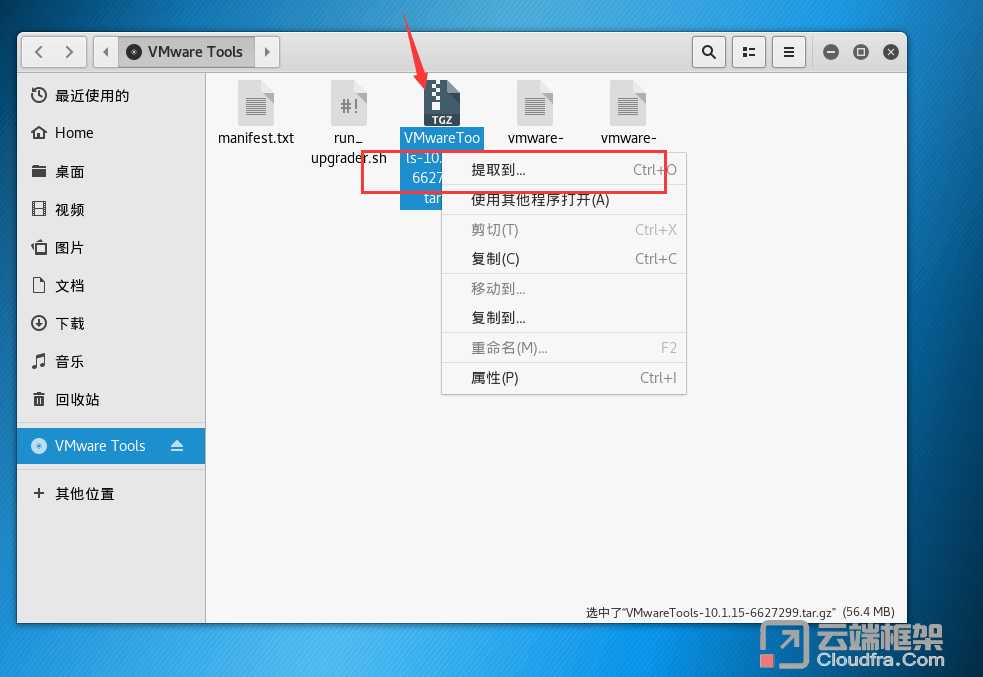Open 属性(P) from context menu
983x677 pixels.
click(x=564, y=378)
